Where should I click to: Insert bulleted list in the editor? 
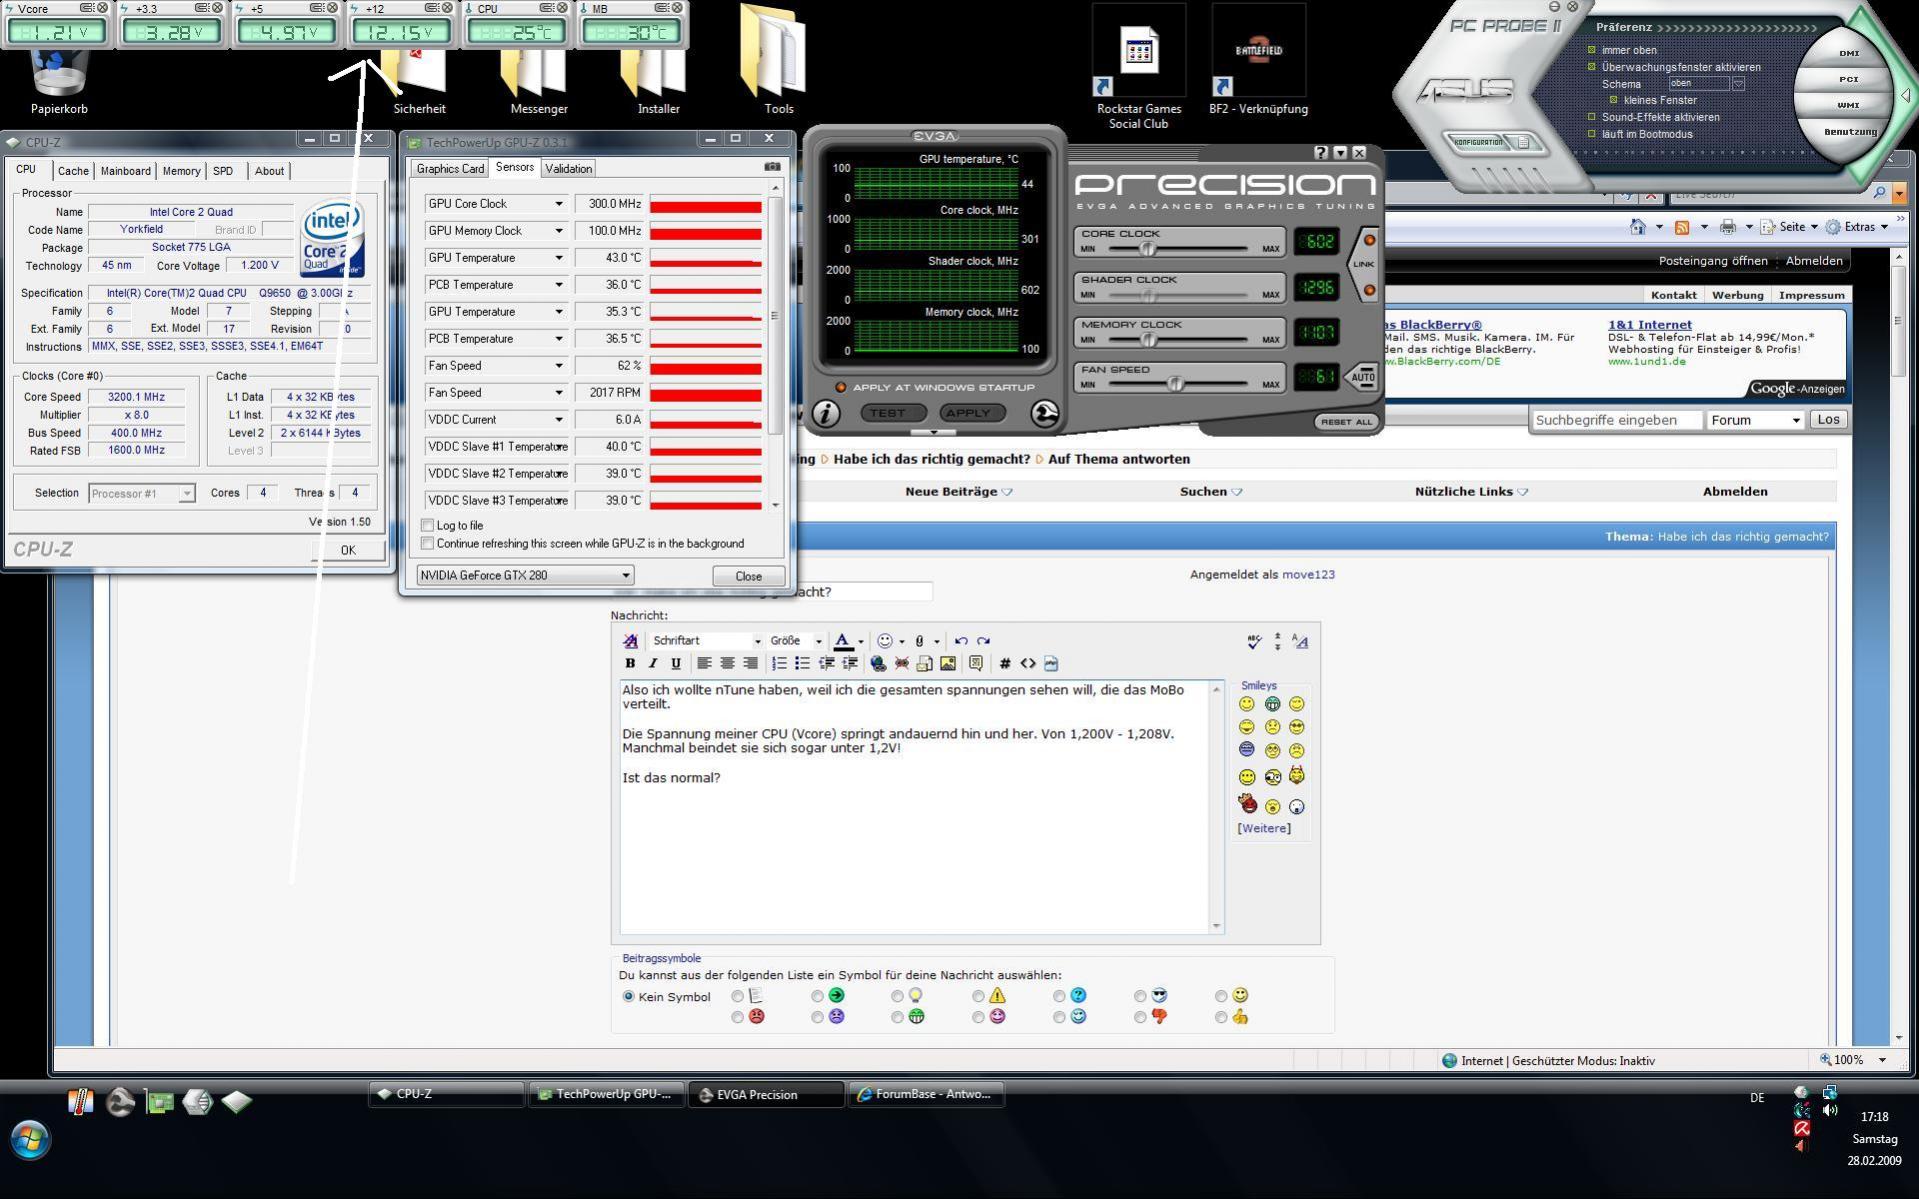pos(802,663)
